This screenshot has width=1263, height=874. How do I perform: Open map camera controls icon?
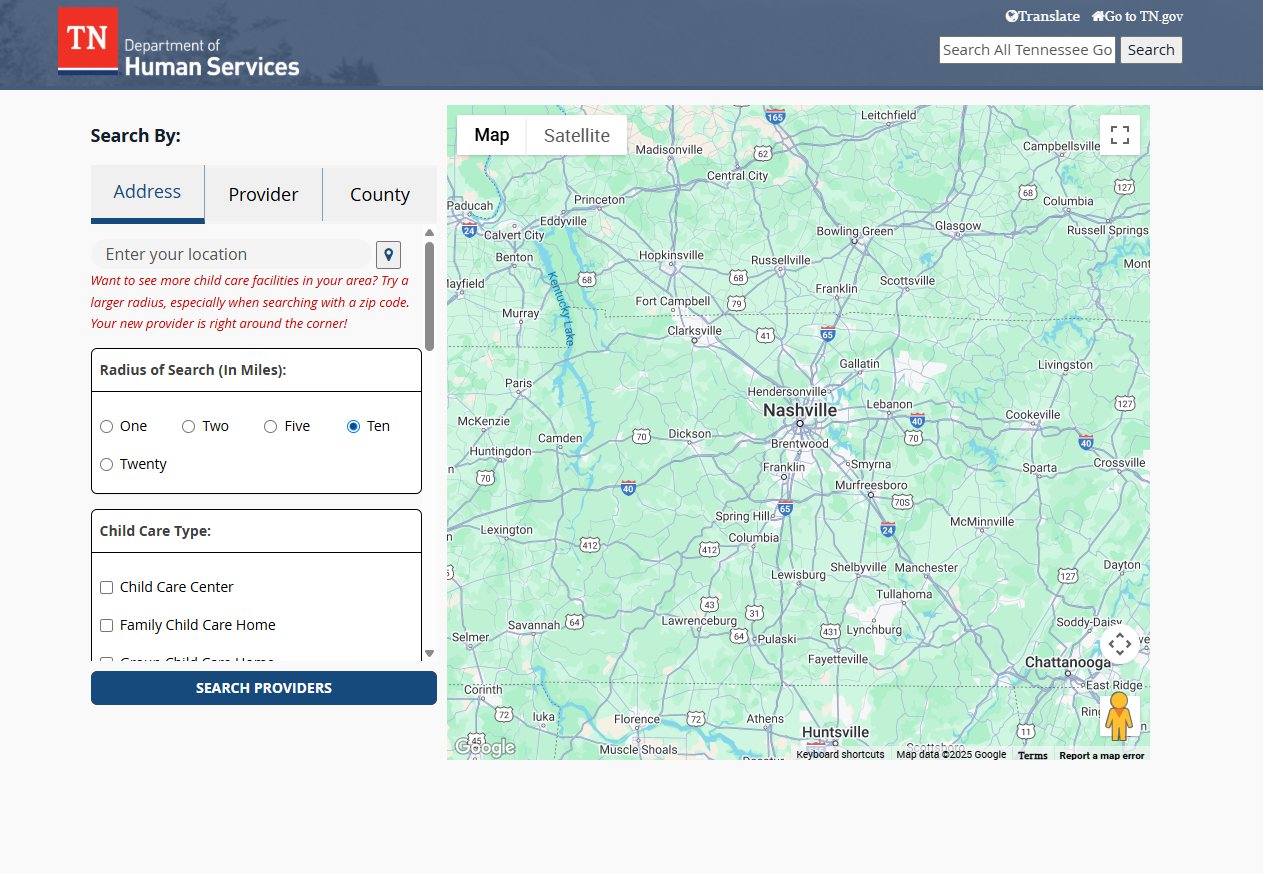1120,644
